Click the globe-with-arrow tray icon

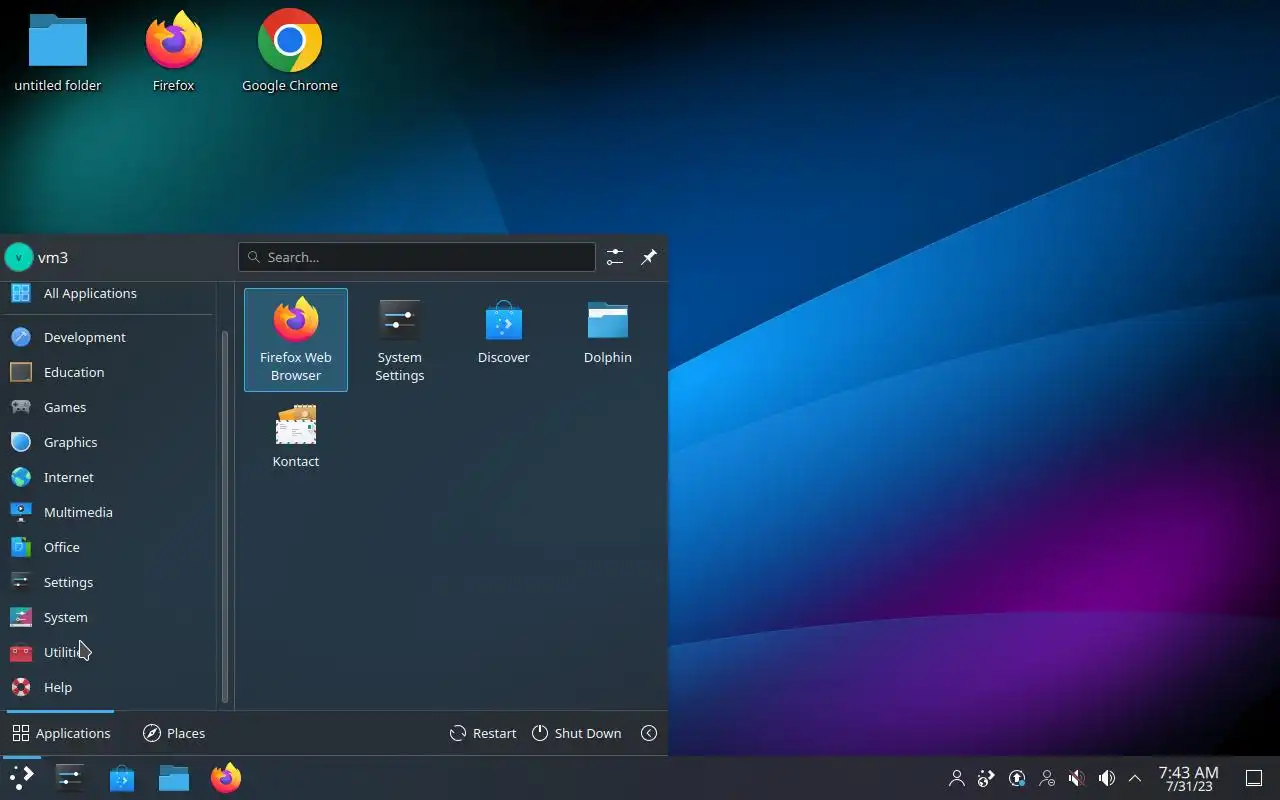point(987,778)
